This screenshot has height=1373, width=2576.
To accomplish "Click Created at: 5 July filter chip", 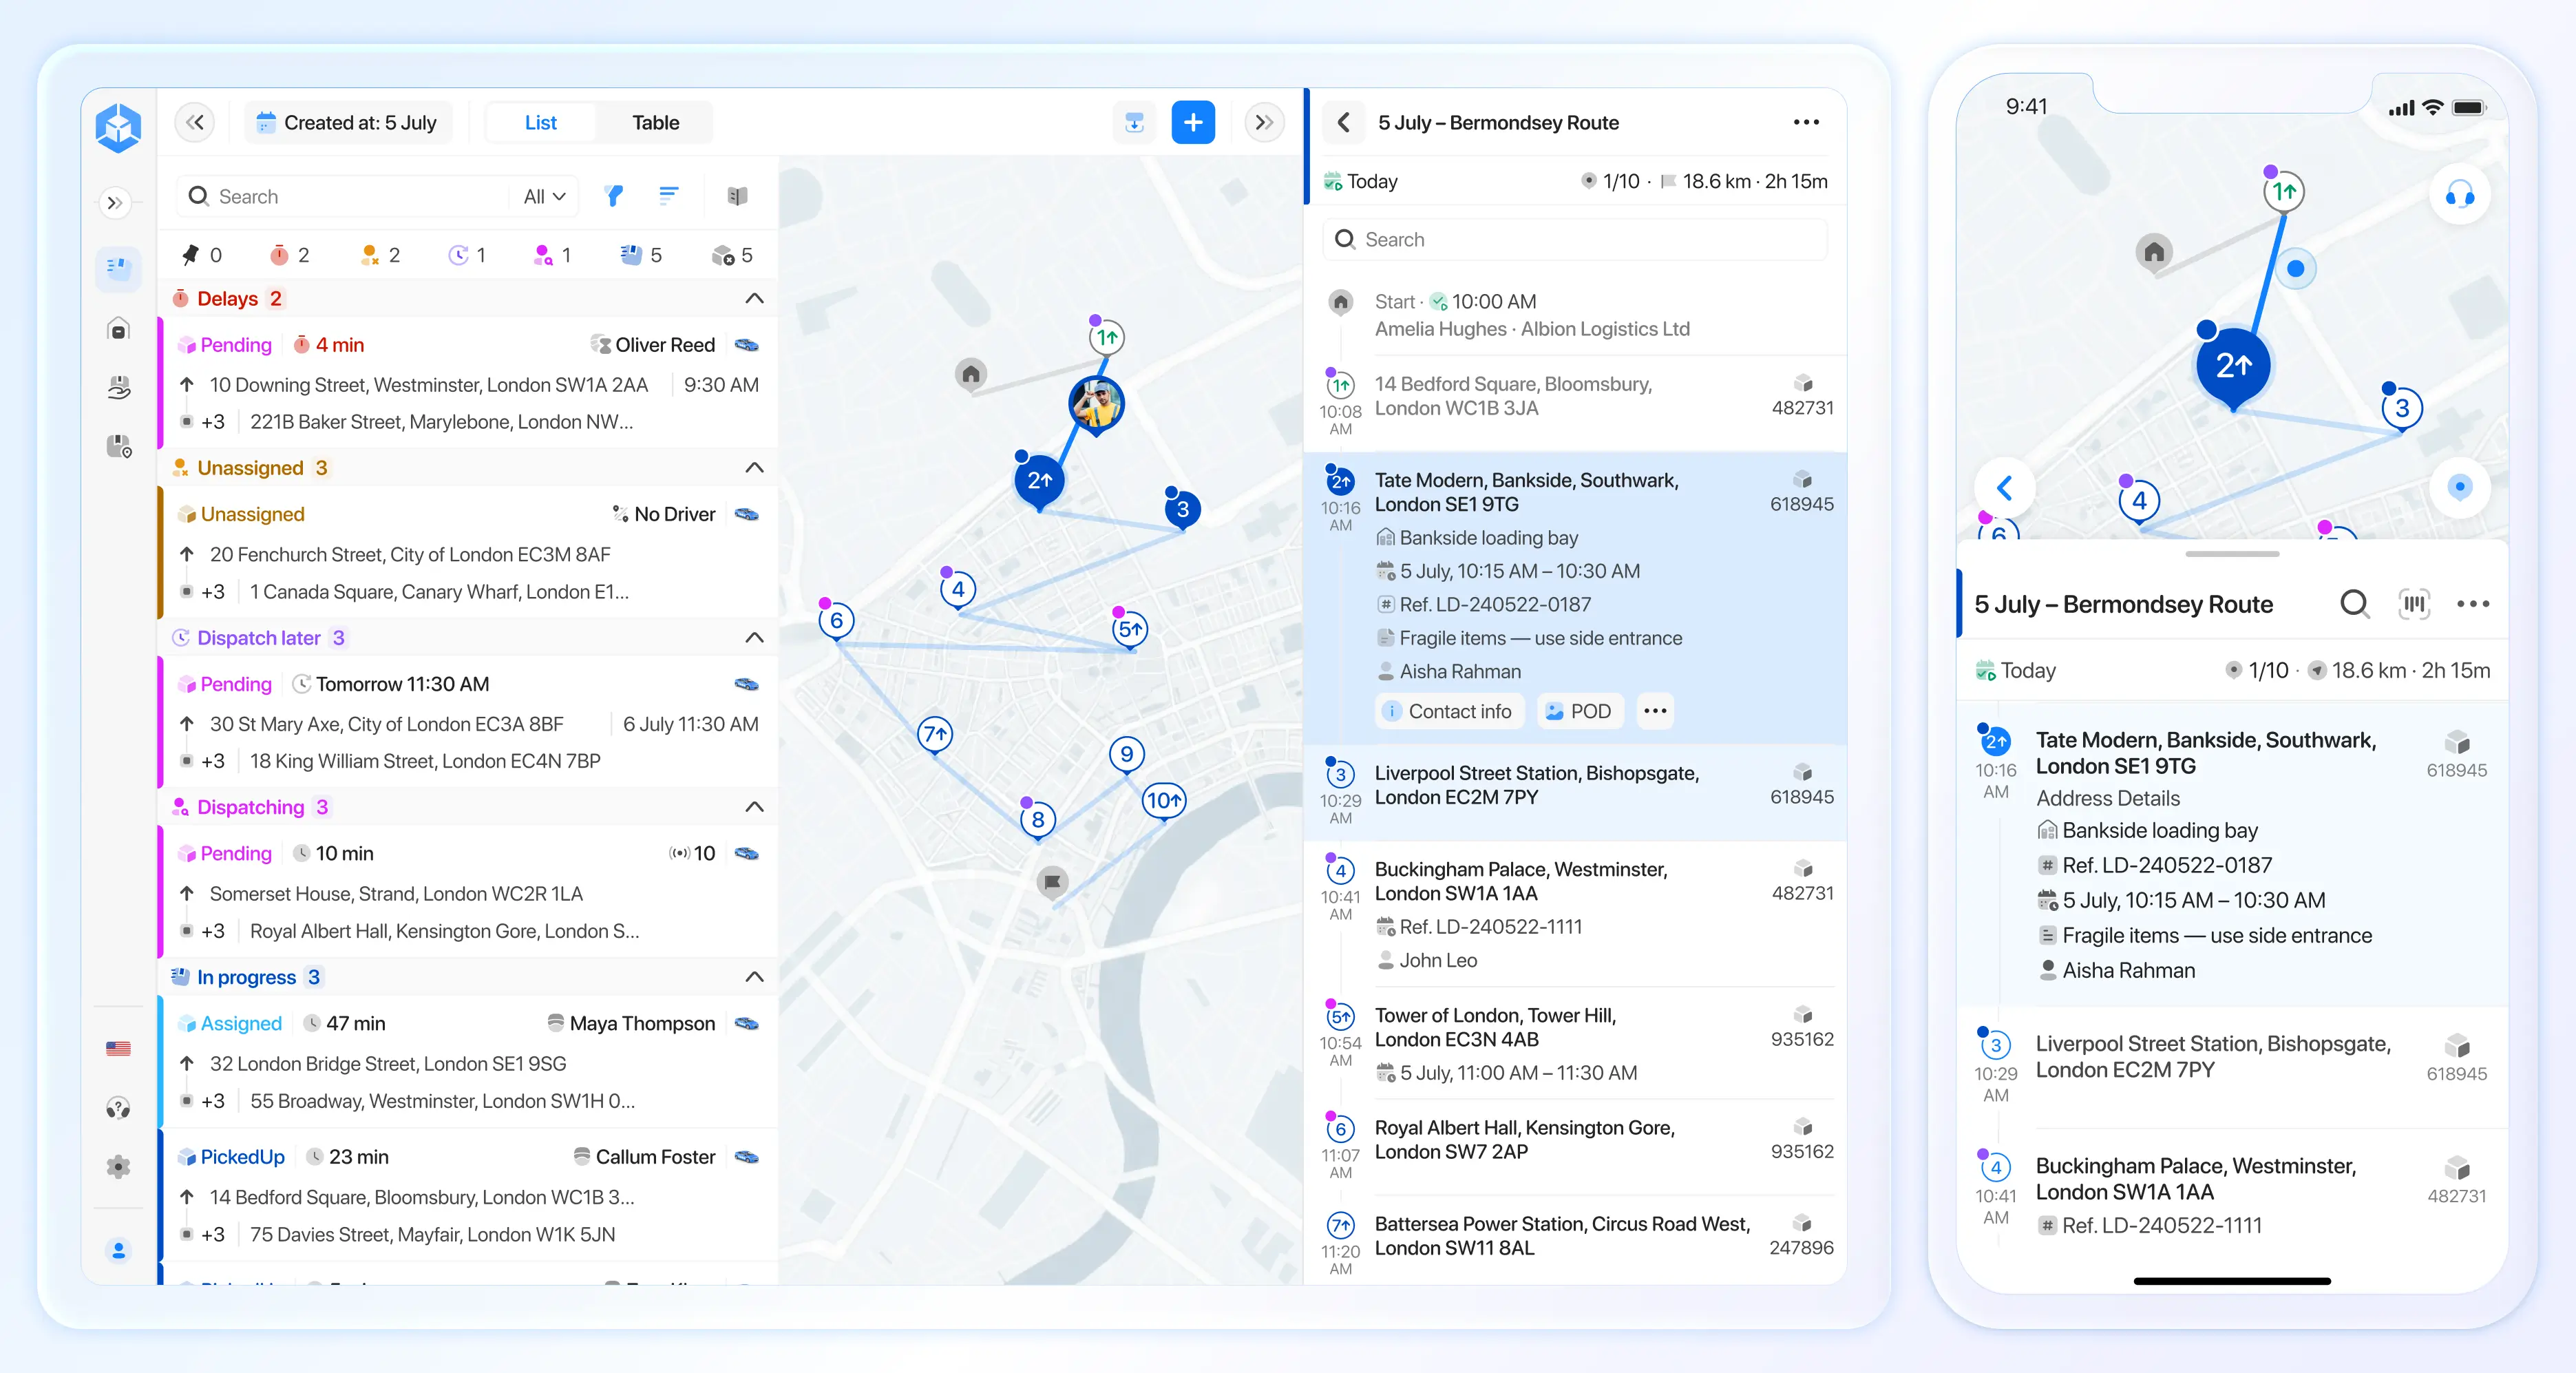I will [348, 123].
